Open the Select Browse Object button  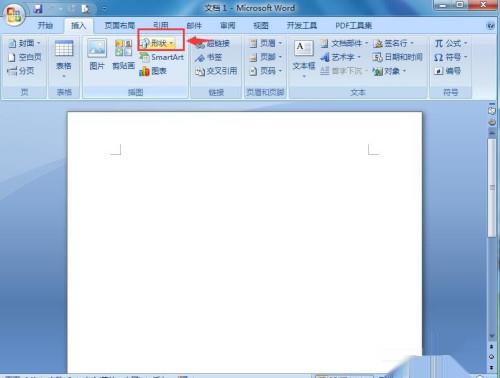coord(492,357)
